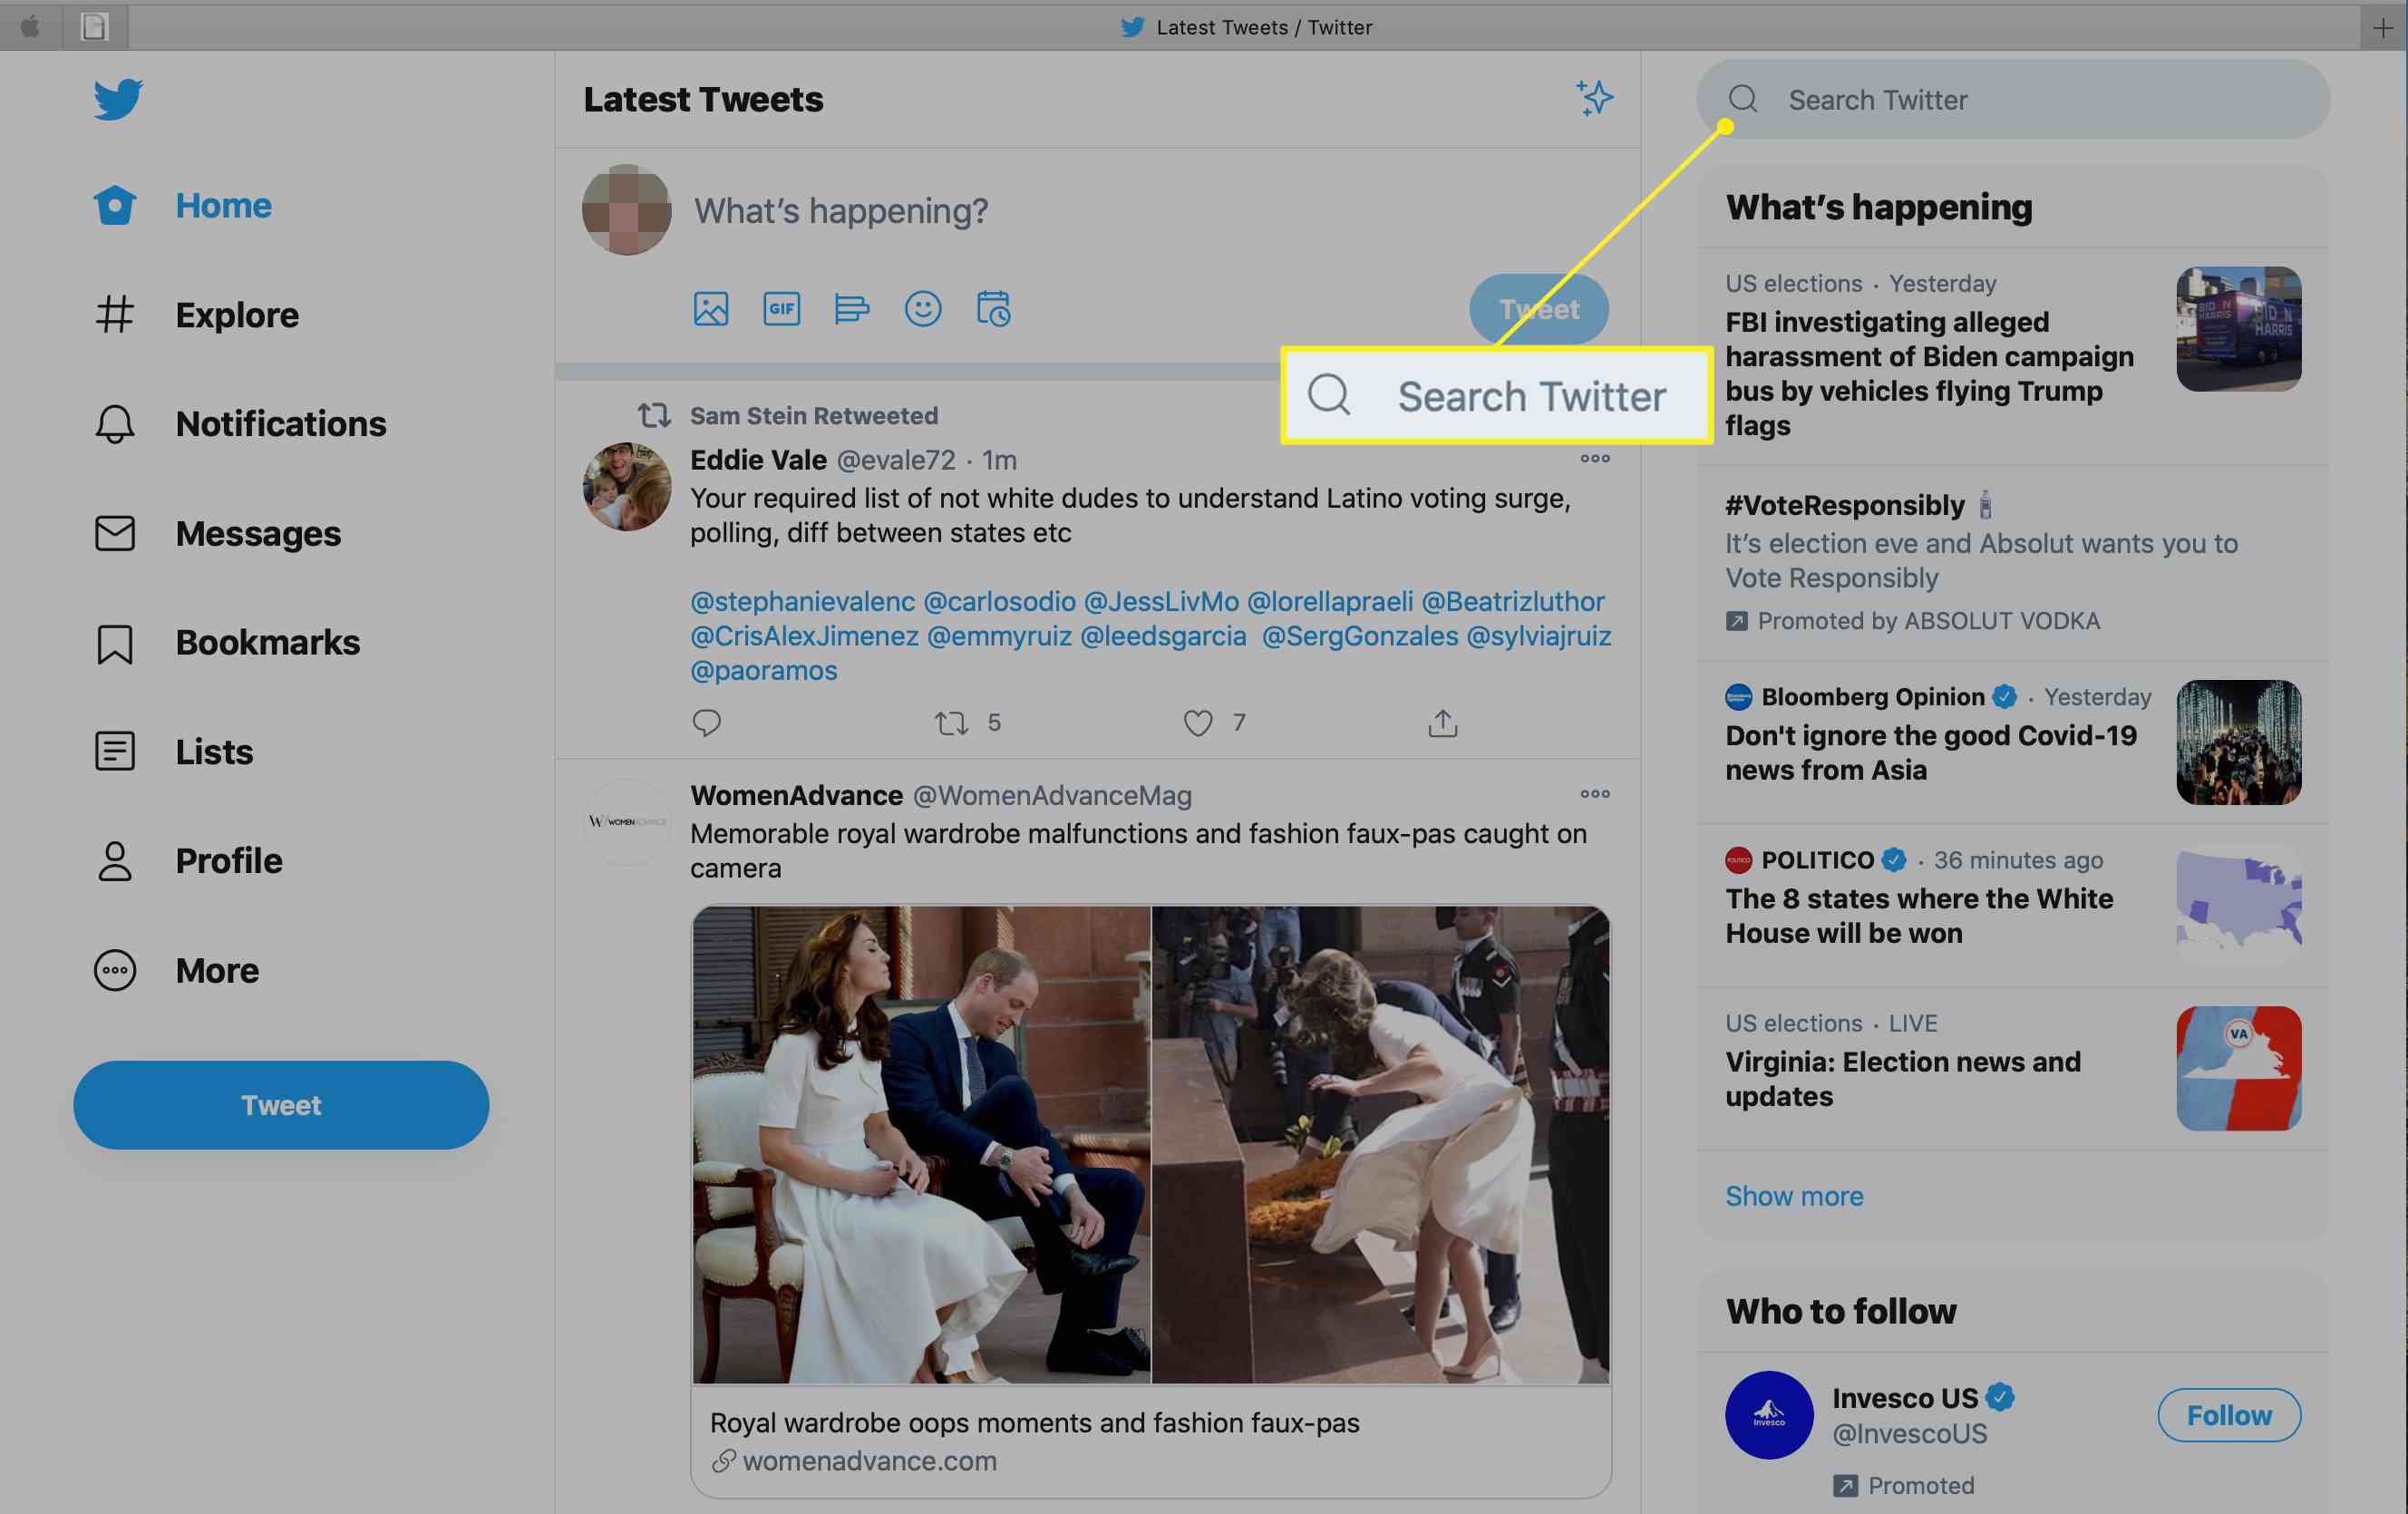This screenshot has width=2408, height=1514.
Task: Click the Tweet compose button
Action: pos(279,1104)
